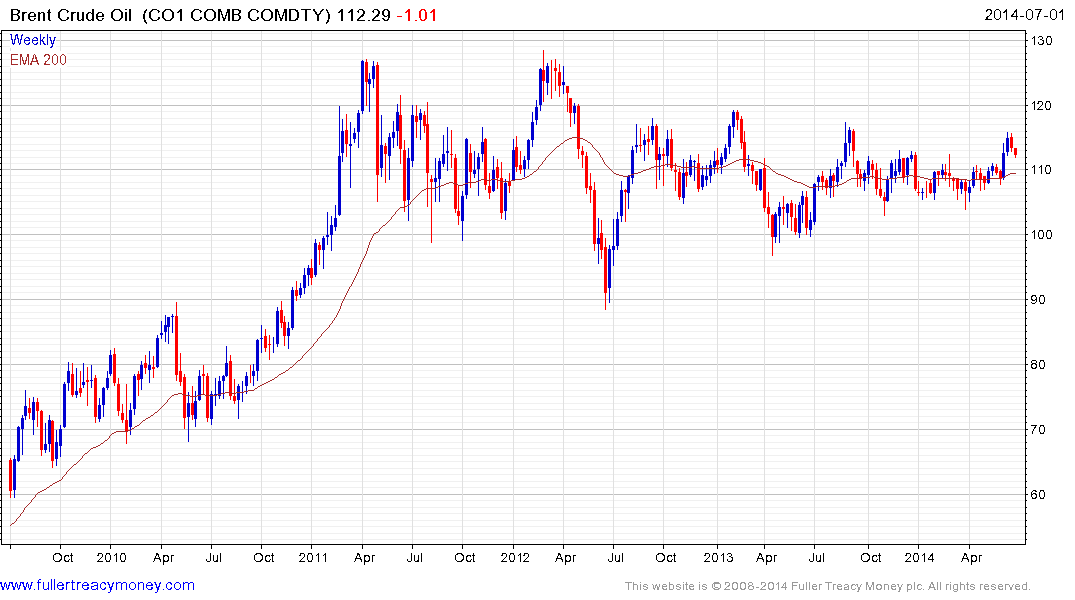Click the last price value 112.29
The image size is (1075, 600).
point(363,15)
